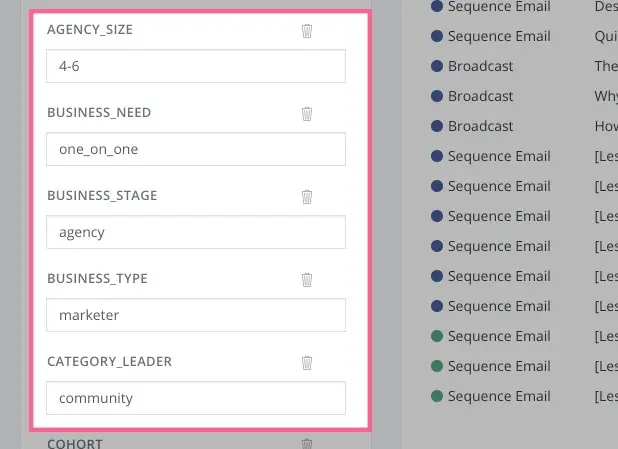
Task: Click the first green-dot Sequence Email
Action: [x=499, y=336]
